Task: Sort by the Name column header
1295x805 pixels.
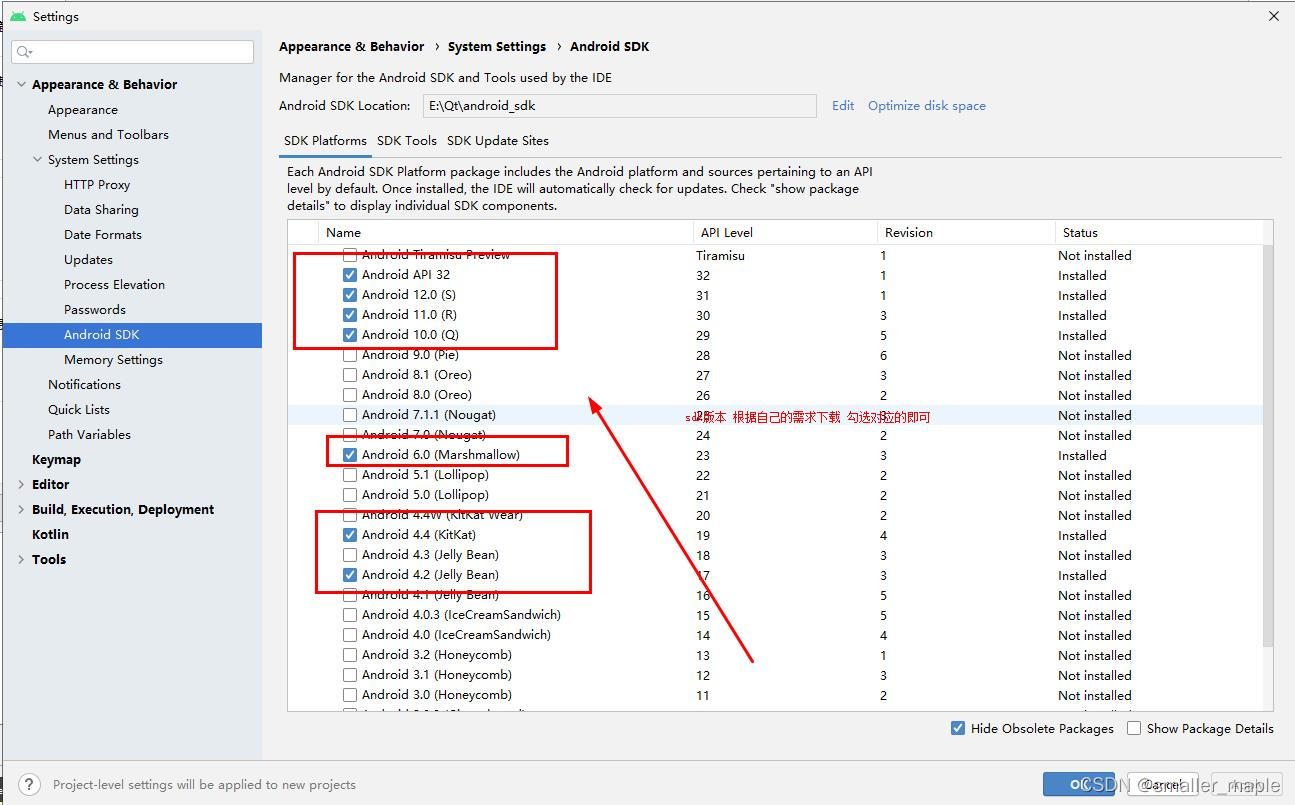Action: tap(505, 232)
